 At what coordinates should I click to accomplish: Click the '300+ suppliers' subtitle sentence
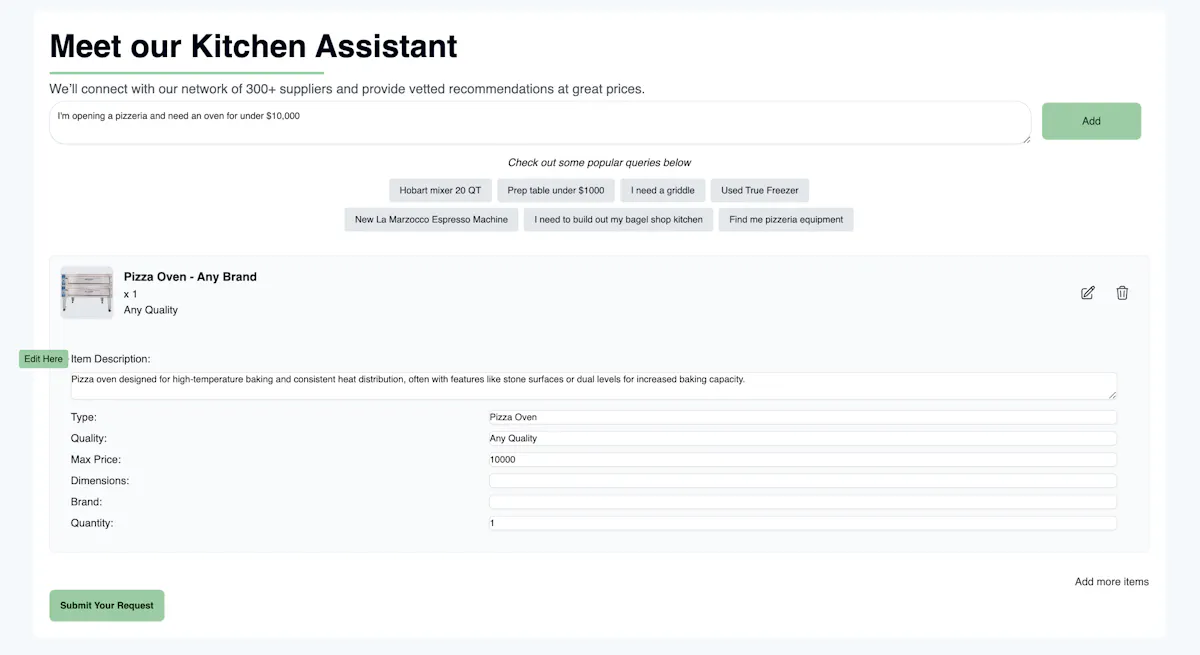click(x=347, y=89)
